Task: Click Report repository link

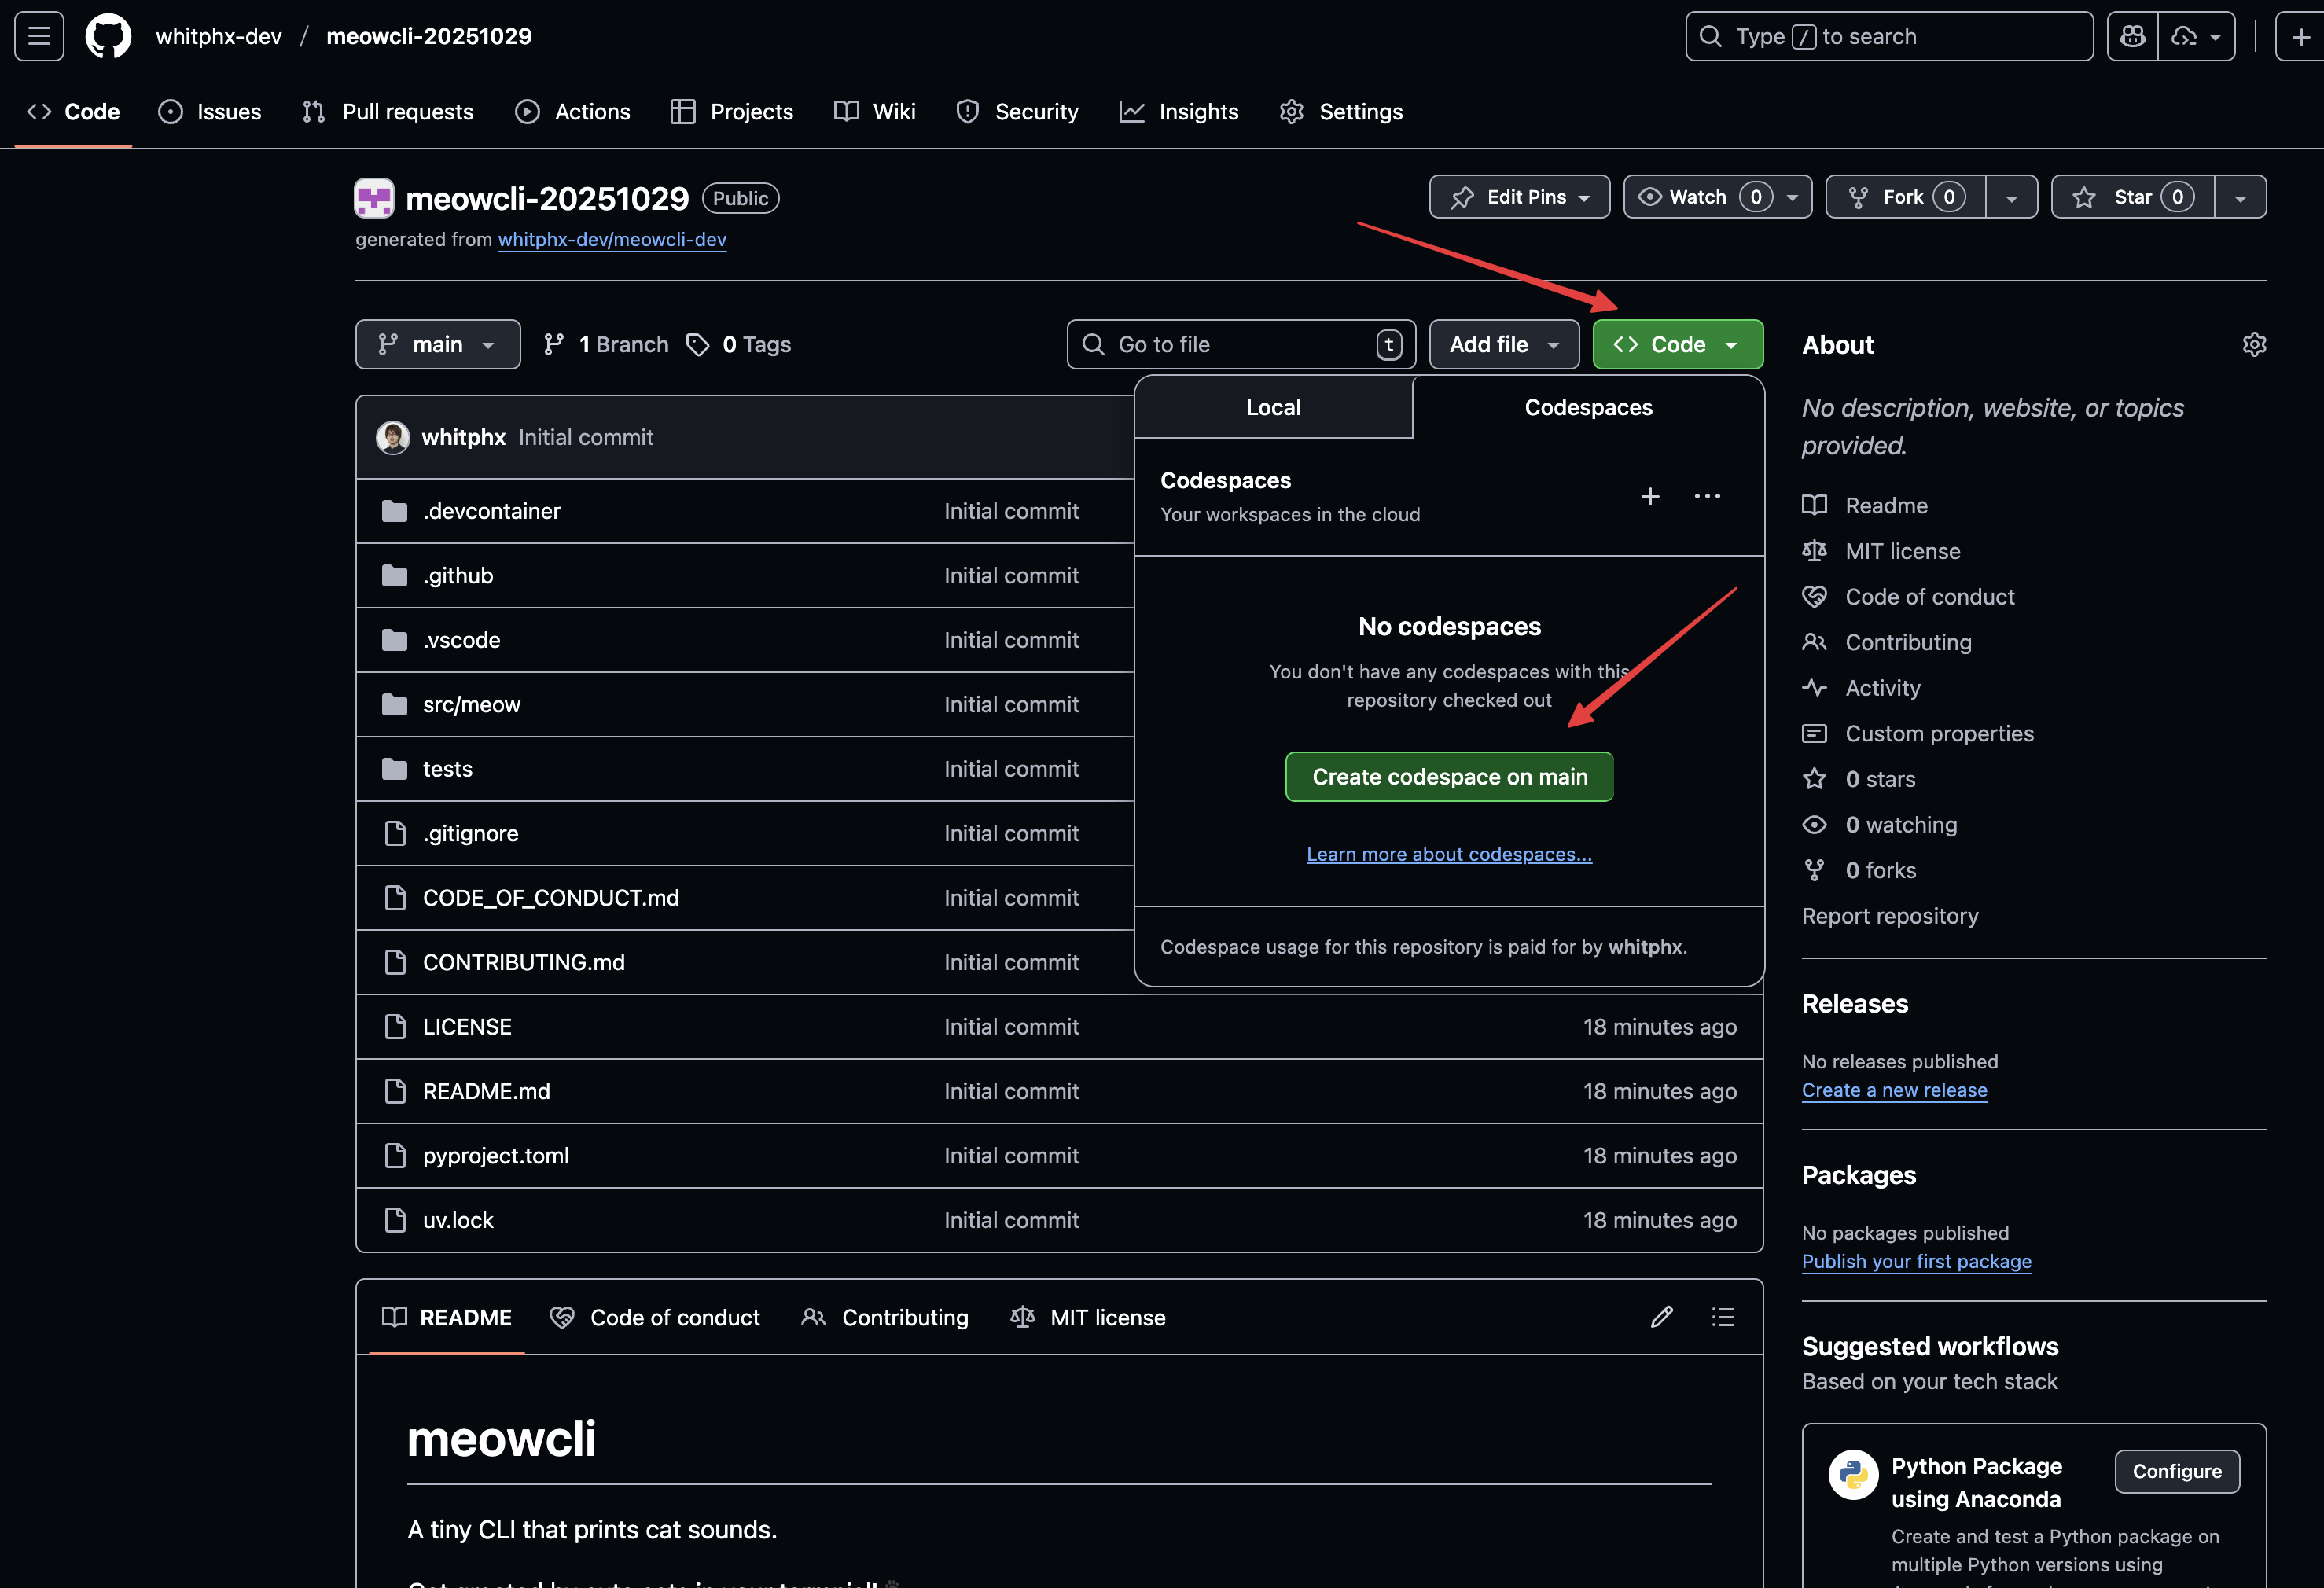Action: (x=1890, y=916)
